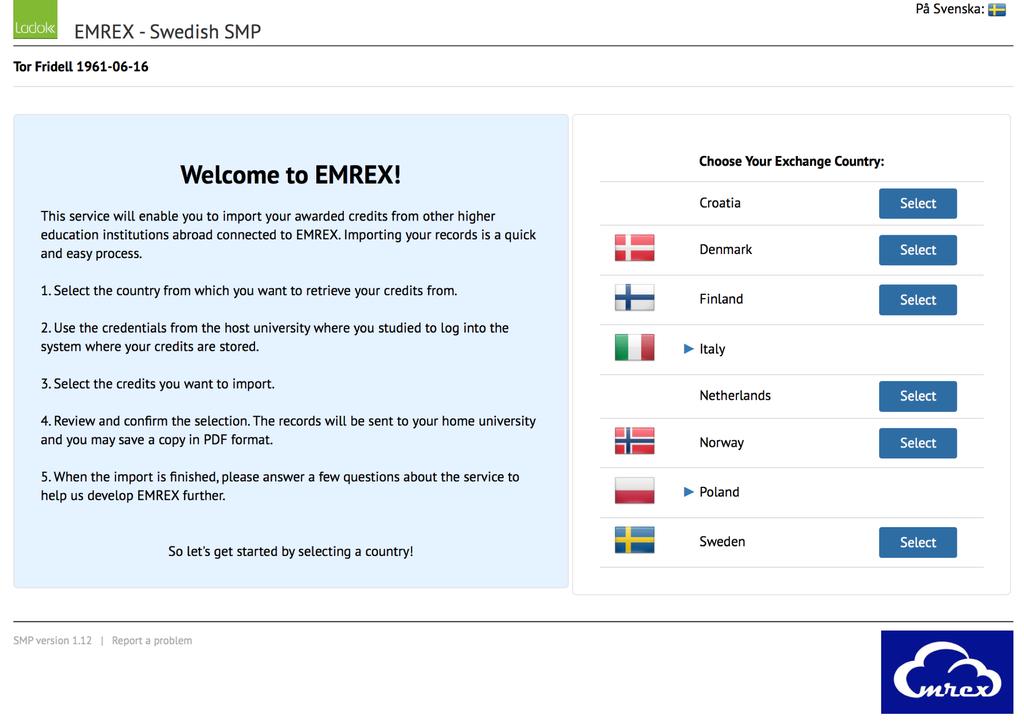Click the Poland flag icon
The width and height of the screenshot is (1024, 723).
point(634,490)
